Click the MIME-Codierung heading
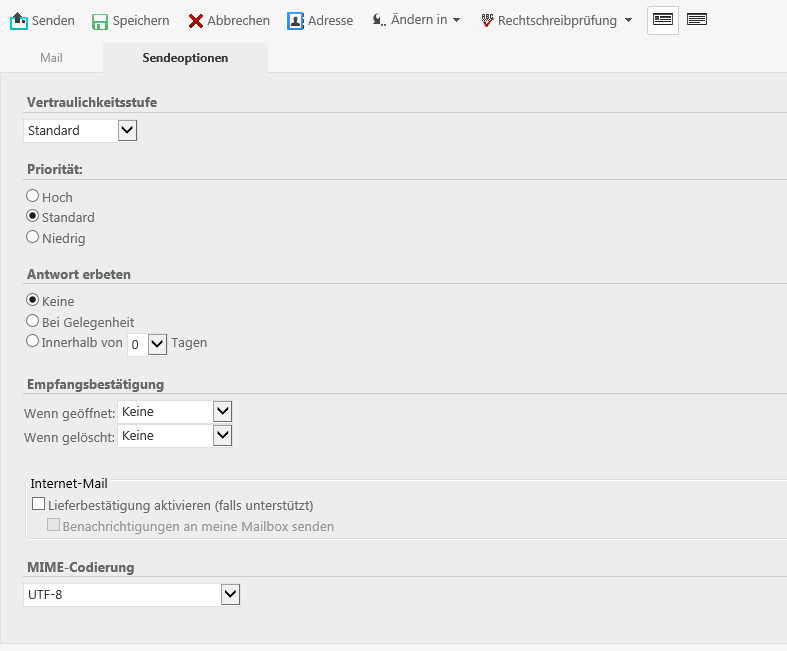787x651 pixels. click(81, 568)
